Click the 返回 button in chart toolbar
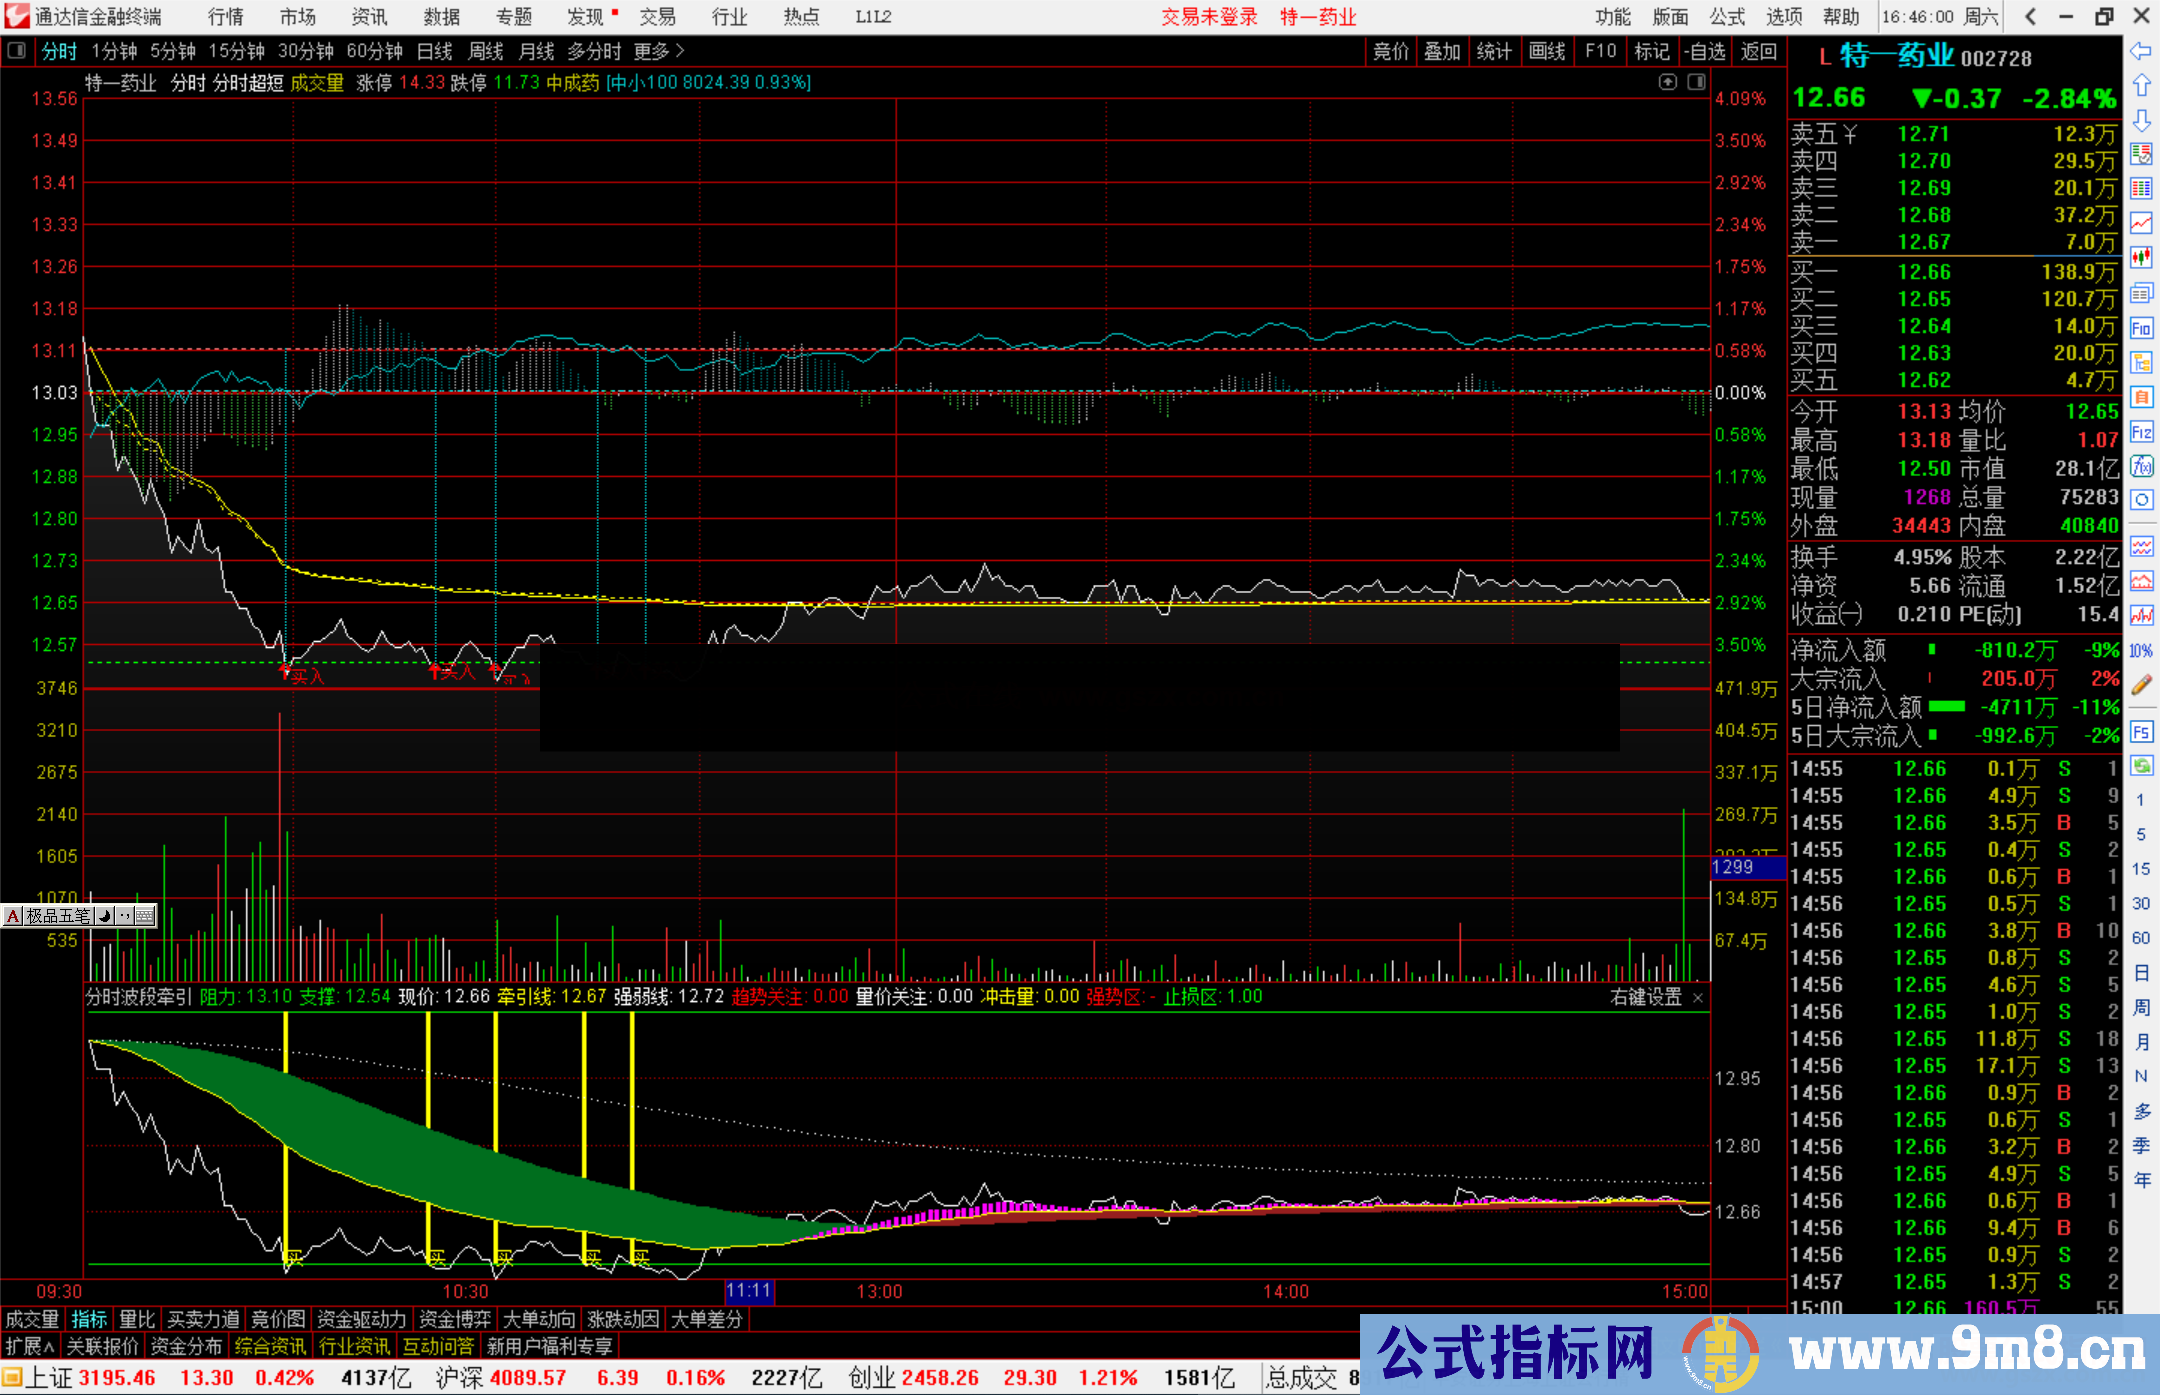 [x=1758, y=51]
